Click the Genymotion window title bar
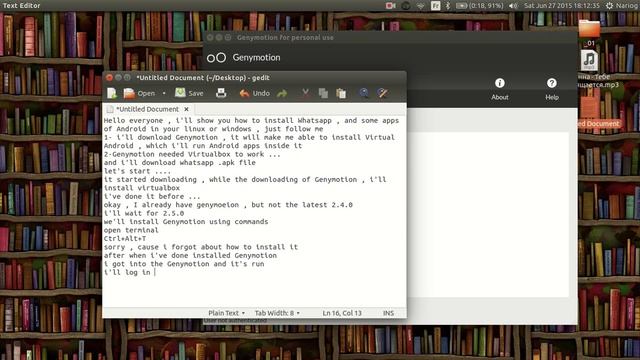 pos(390,38)
